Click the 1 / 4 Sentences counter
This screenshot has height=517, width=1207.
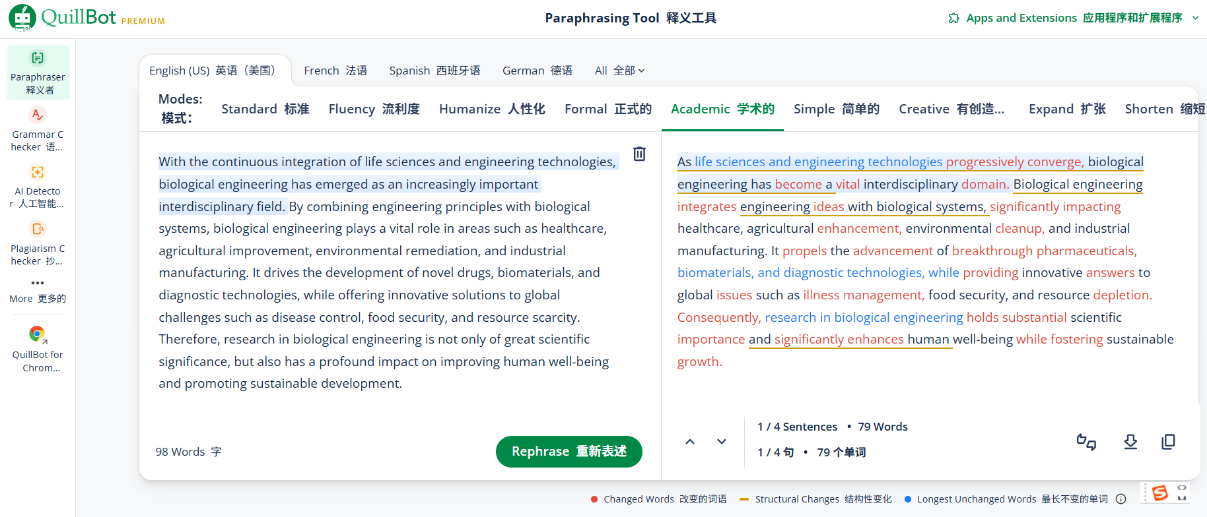pyautogui.click(x=797, y=427)
